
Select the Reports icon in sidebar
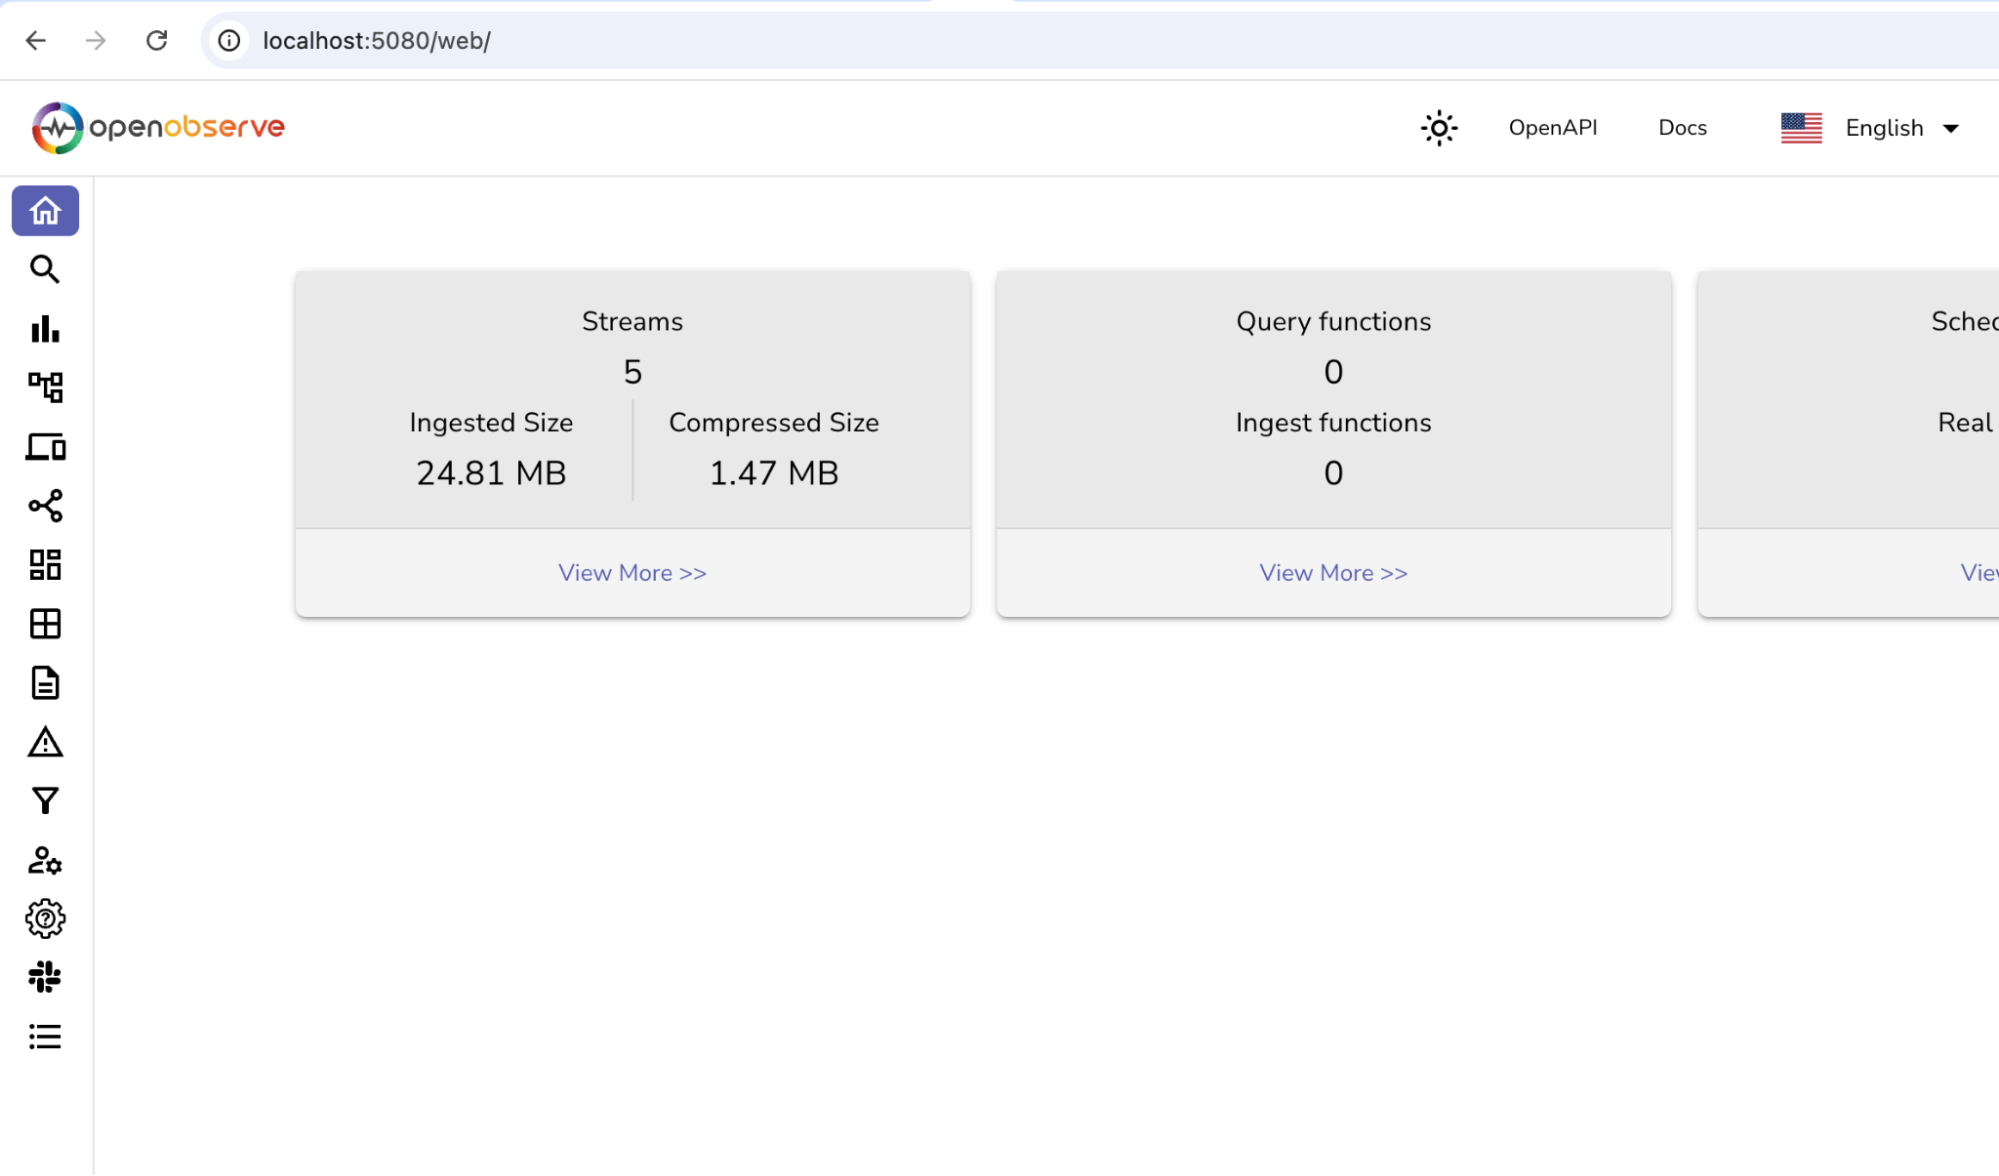[45, 685]
